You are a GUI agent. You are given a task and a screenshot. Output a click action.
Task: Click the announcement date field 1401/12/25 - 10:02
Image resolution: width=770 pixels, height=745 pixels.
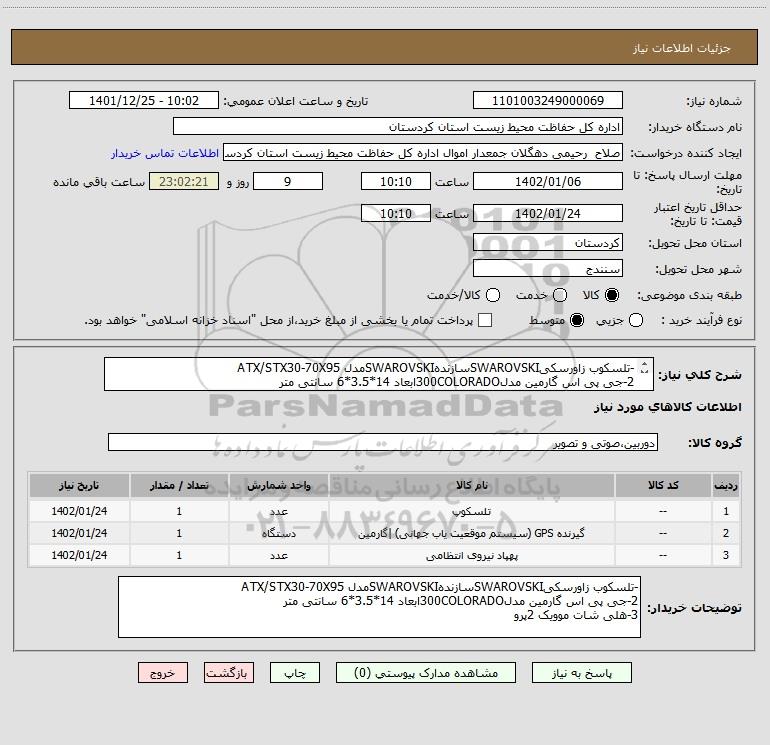pyautogui.click(x=144, y=100)
